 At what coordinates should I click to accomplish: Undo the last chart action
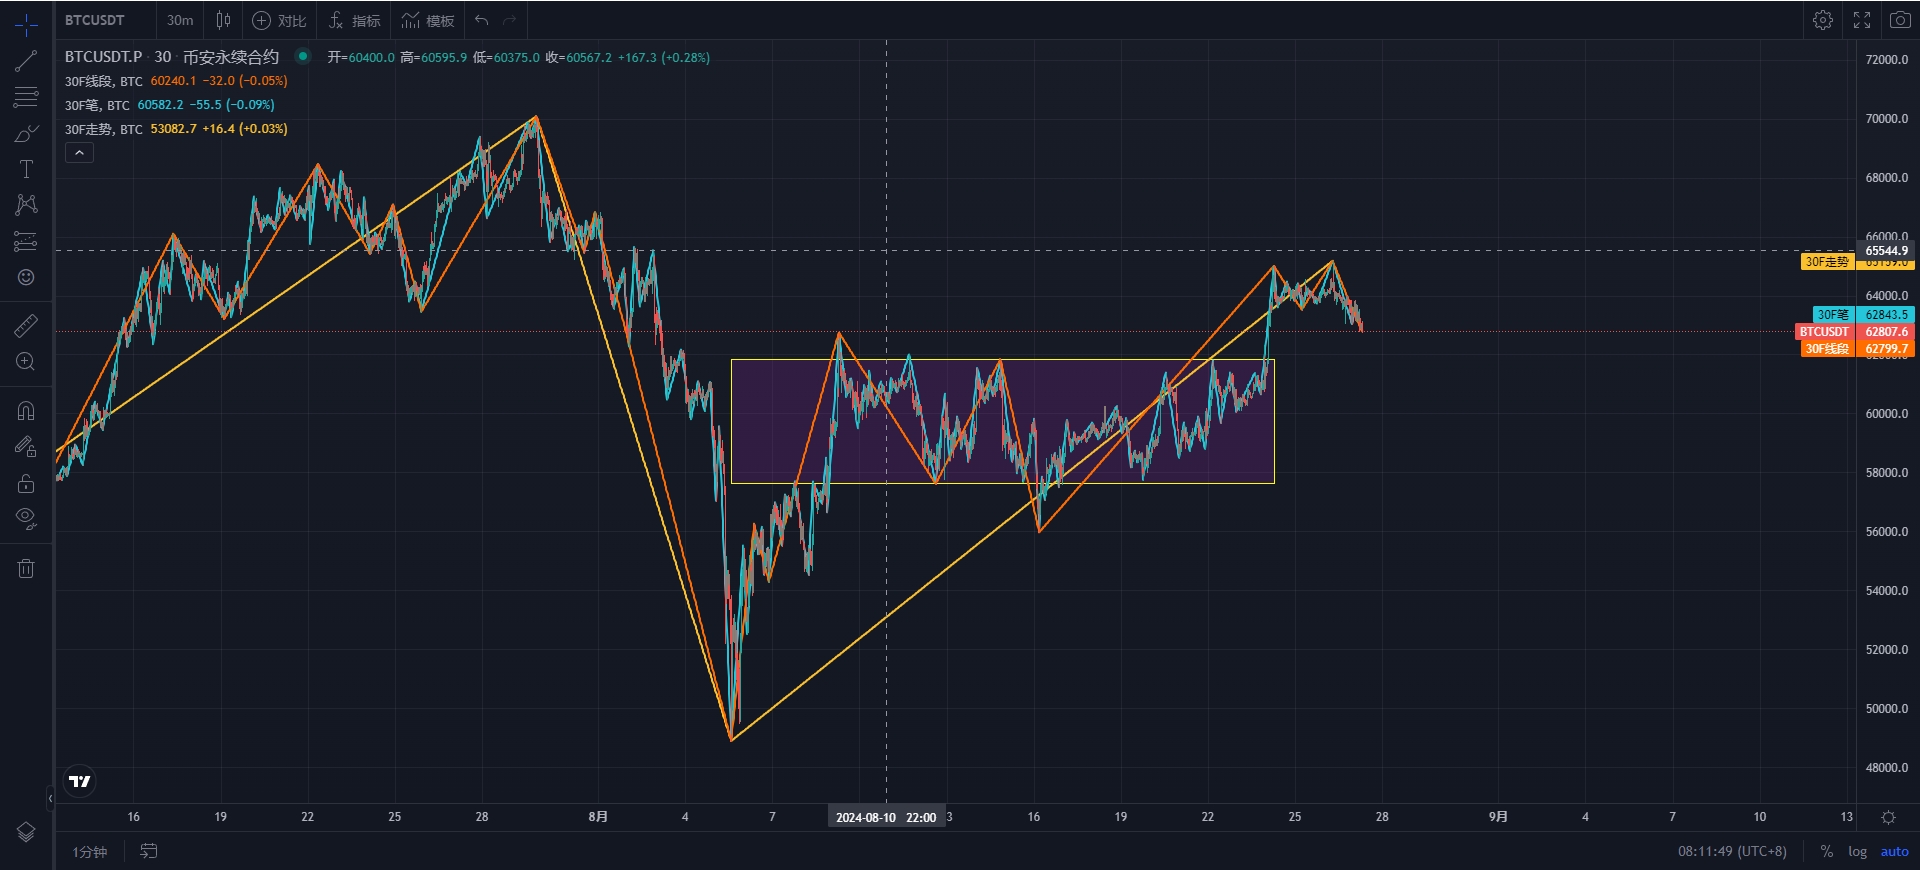481,20
